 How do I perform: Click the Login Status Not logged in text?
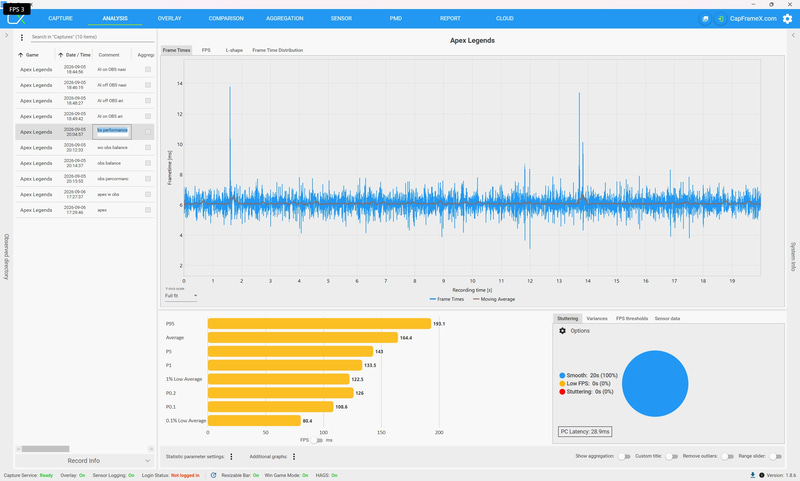point(185,475)
